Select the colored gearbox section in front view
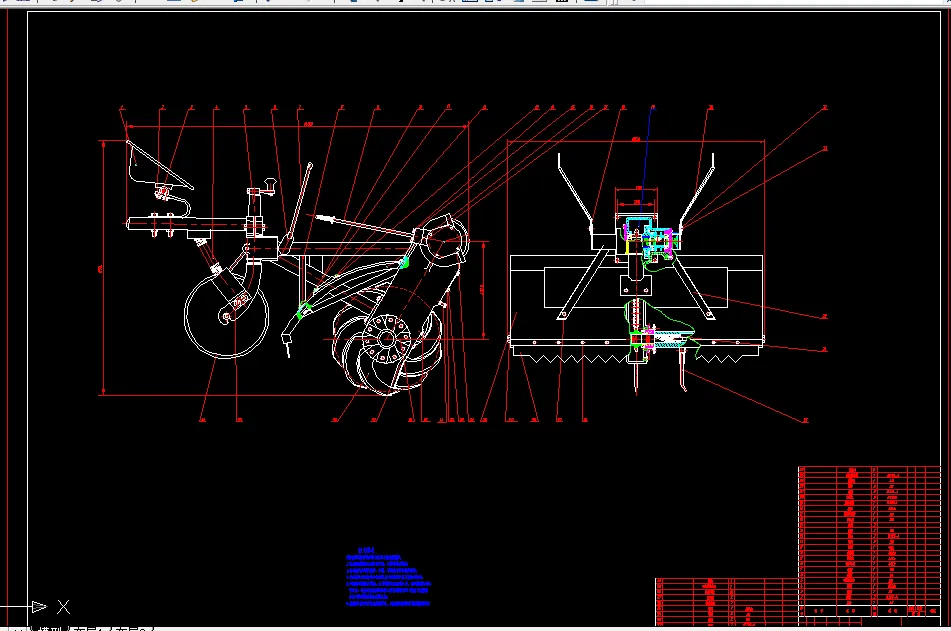The height and width of the screenshot is (631, 951). pos(650,240)
